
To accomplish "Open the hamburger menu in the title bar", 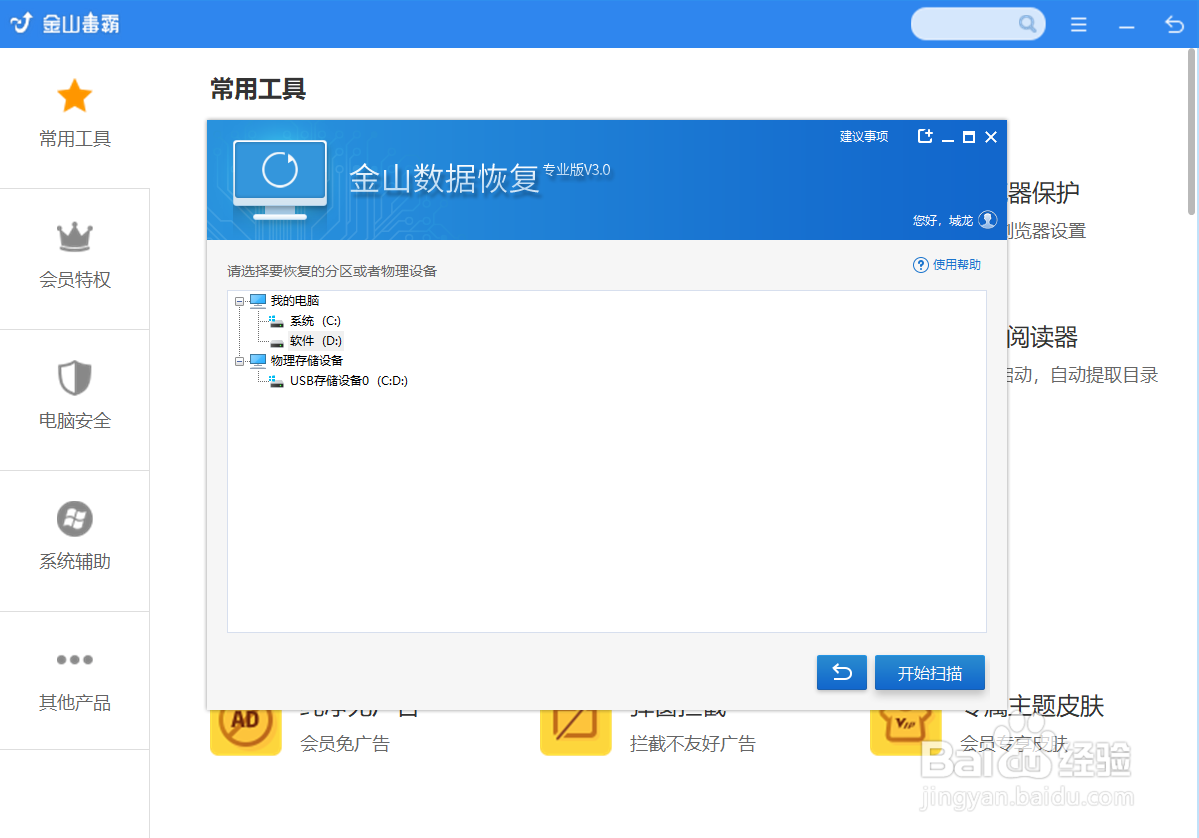I will [x=1078, y=23].
